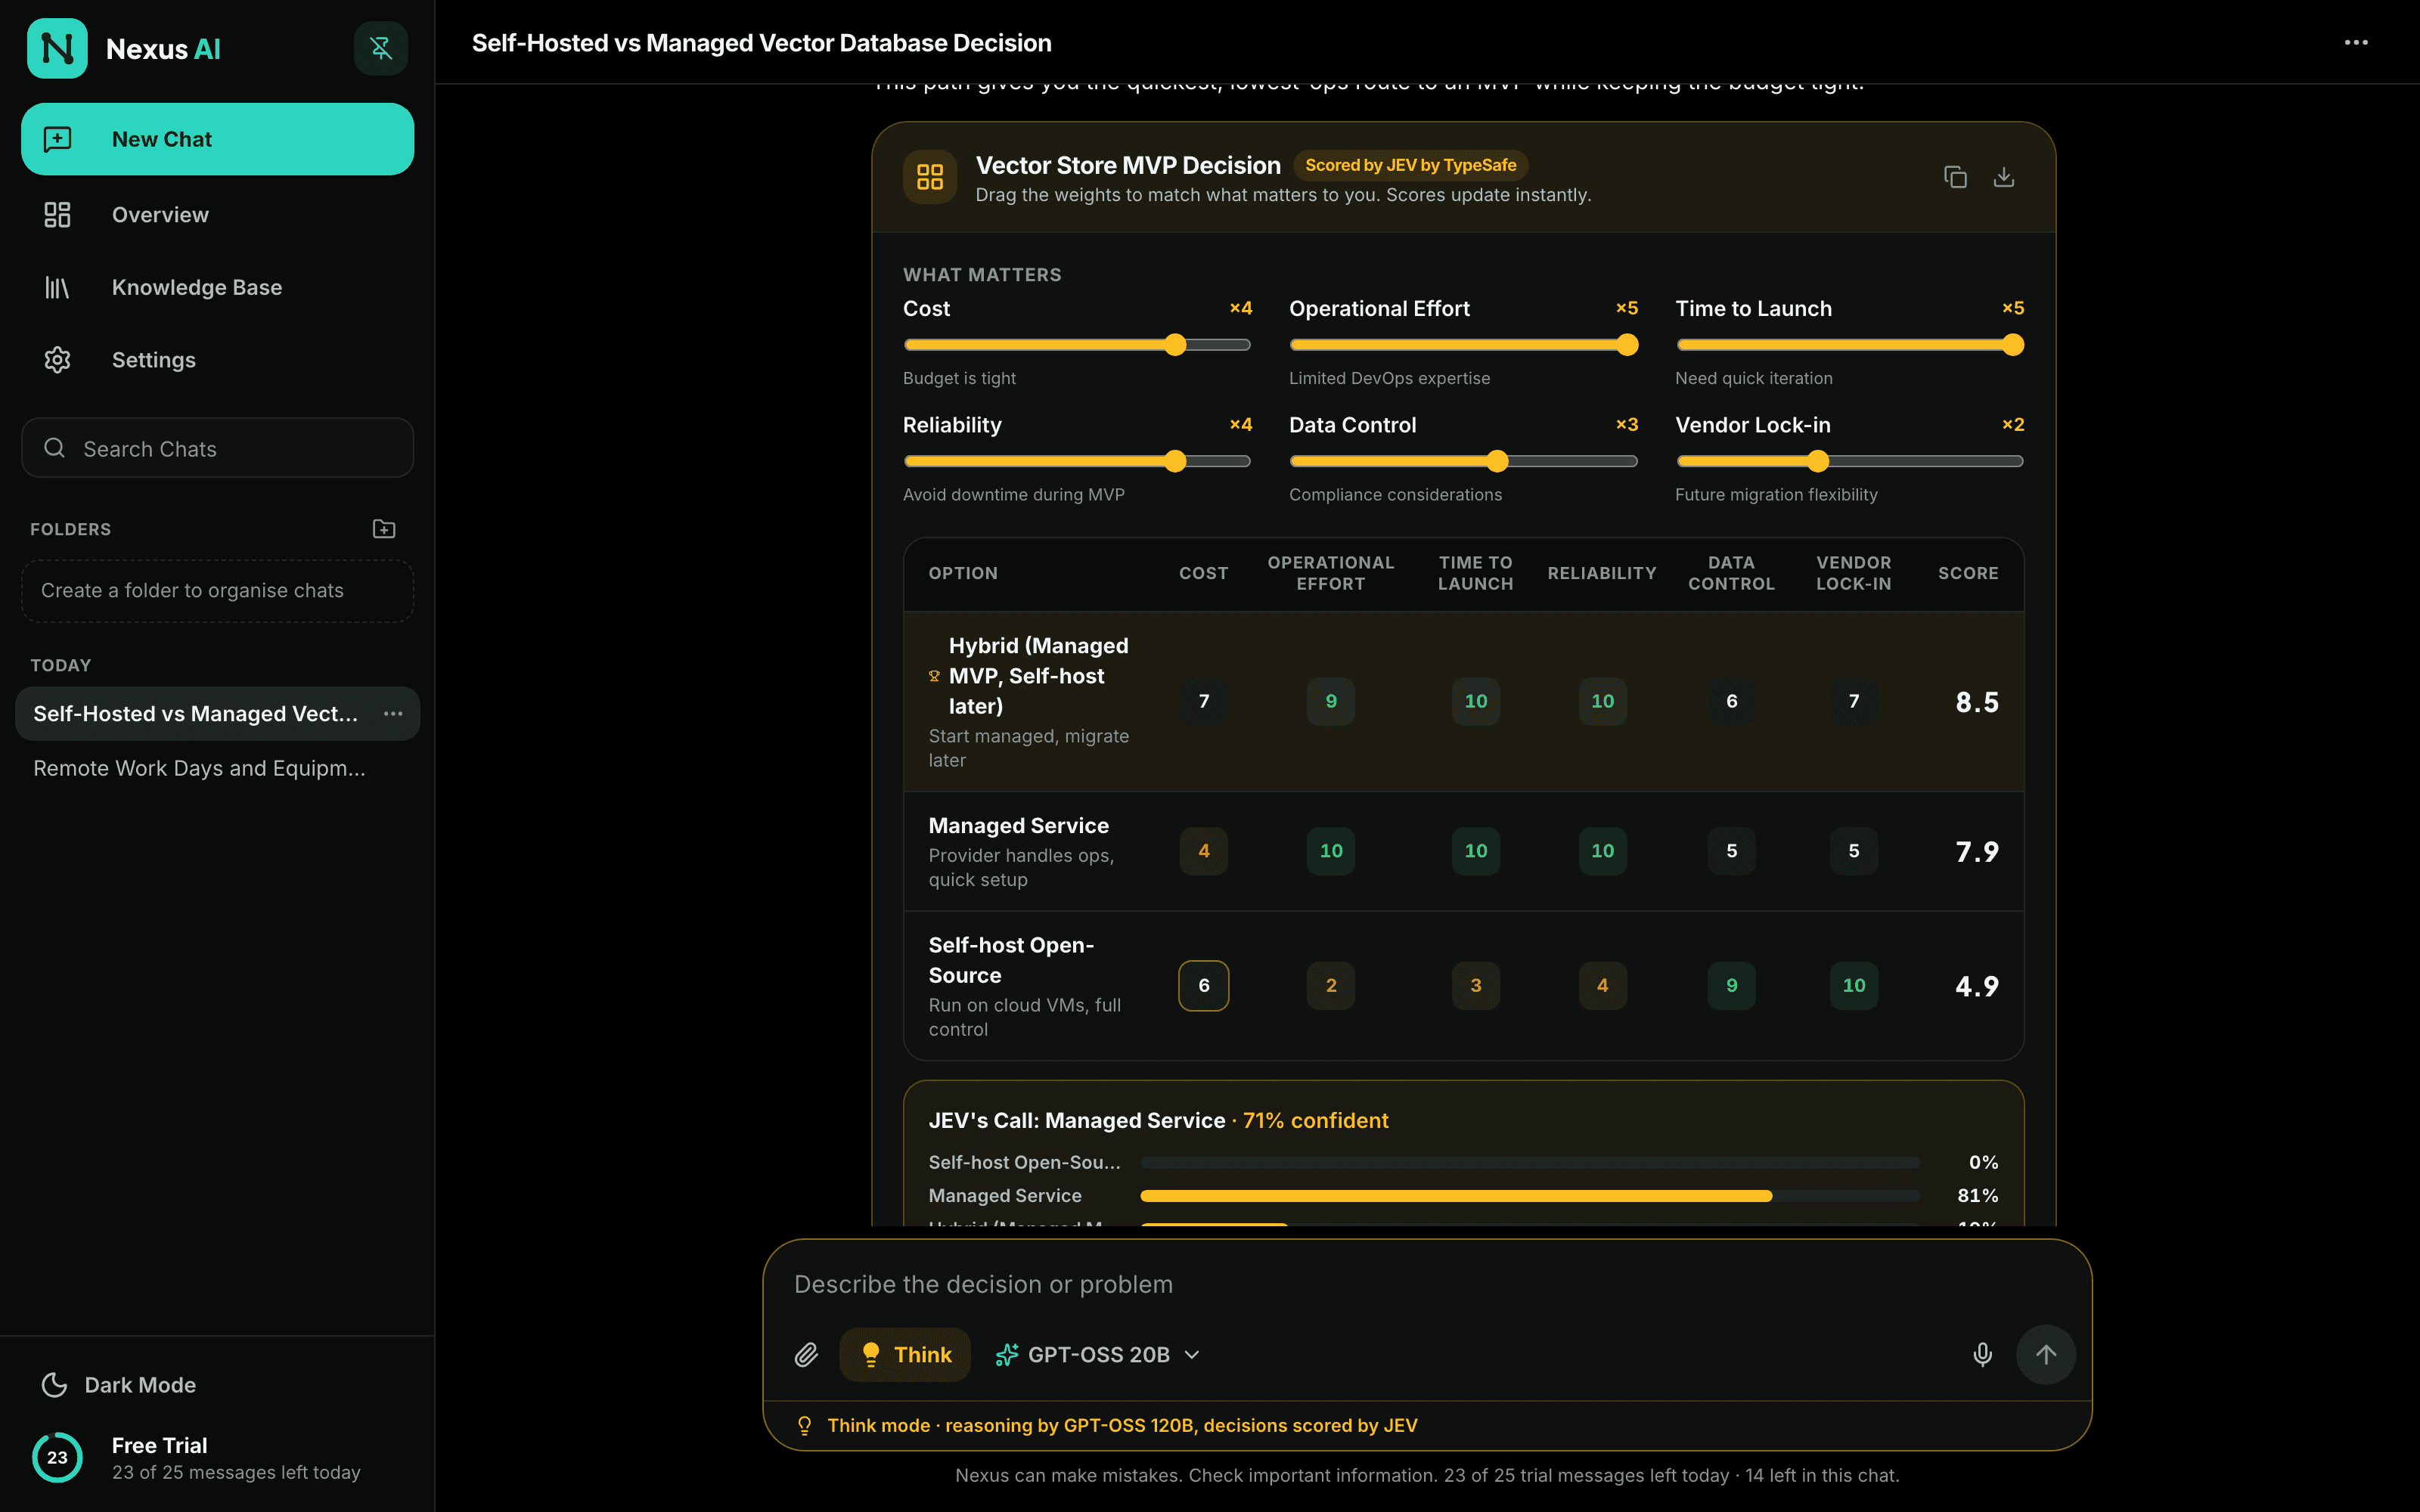The height and width of the screenshot is (1512, 2420).
Task: Click the 23 messages remaining ring
Action: [57, 1457]
